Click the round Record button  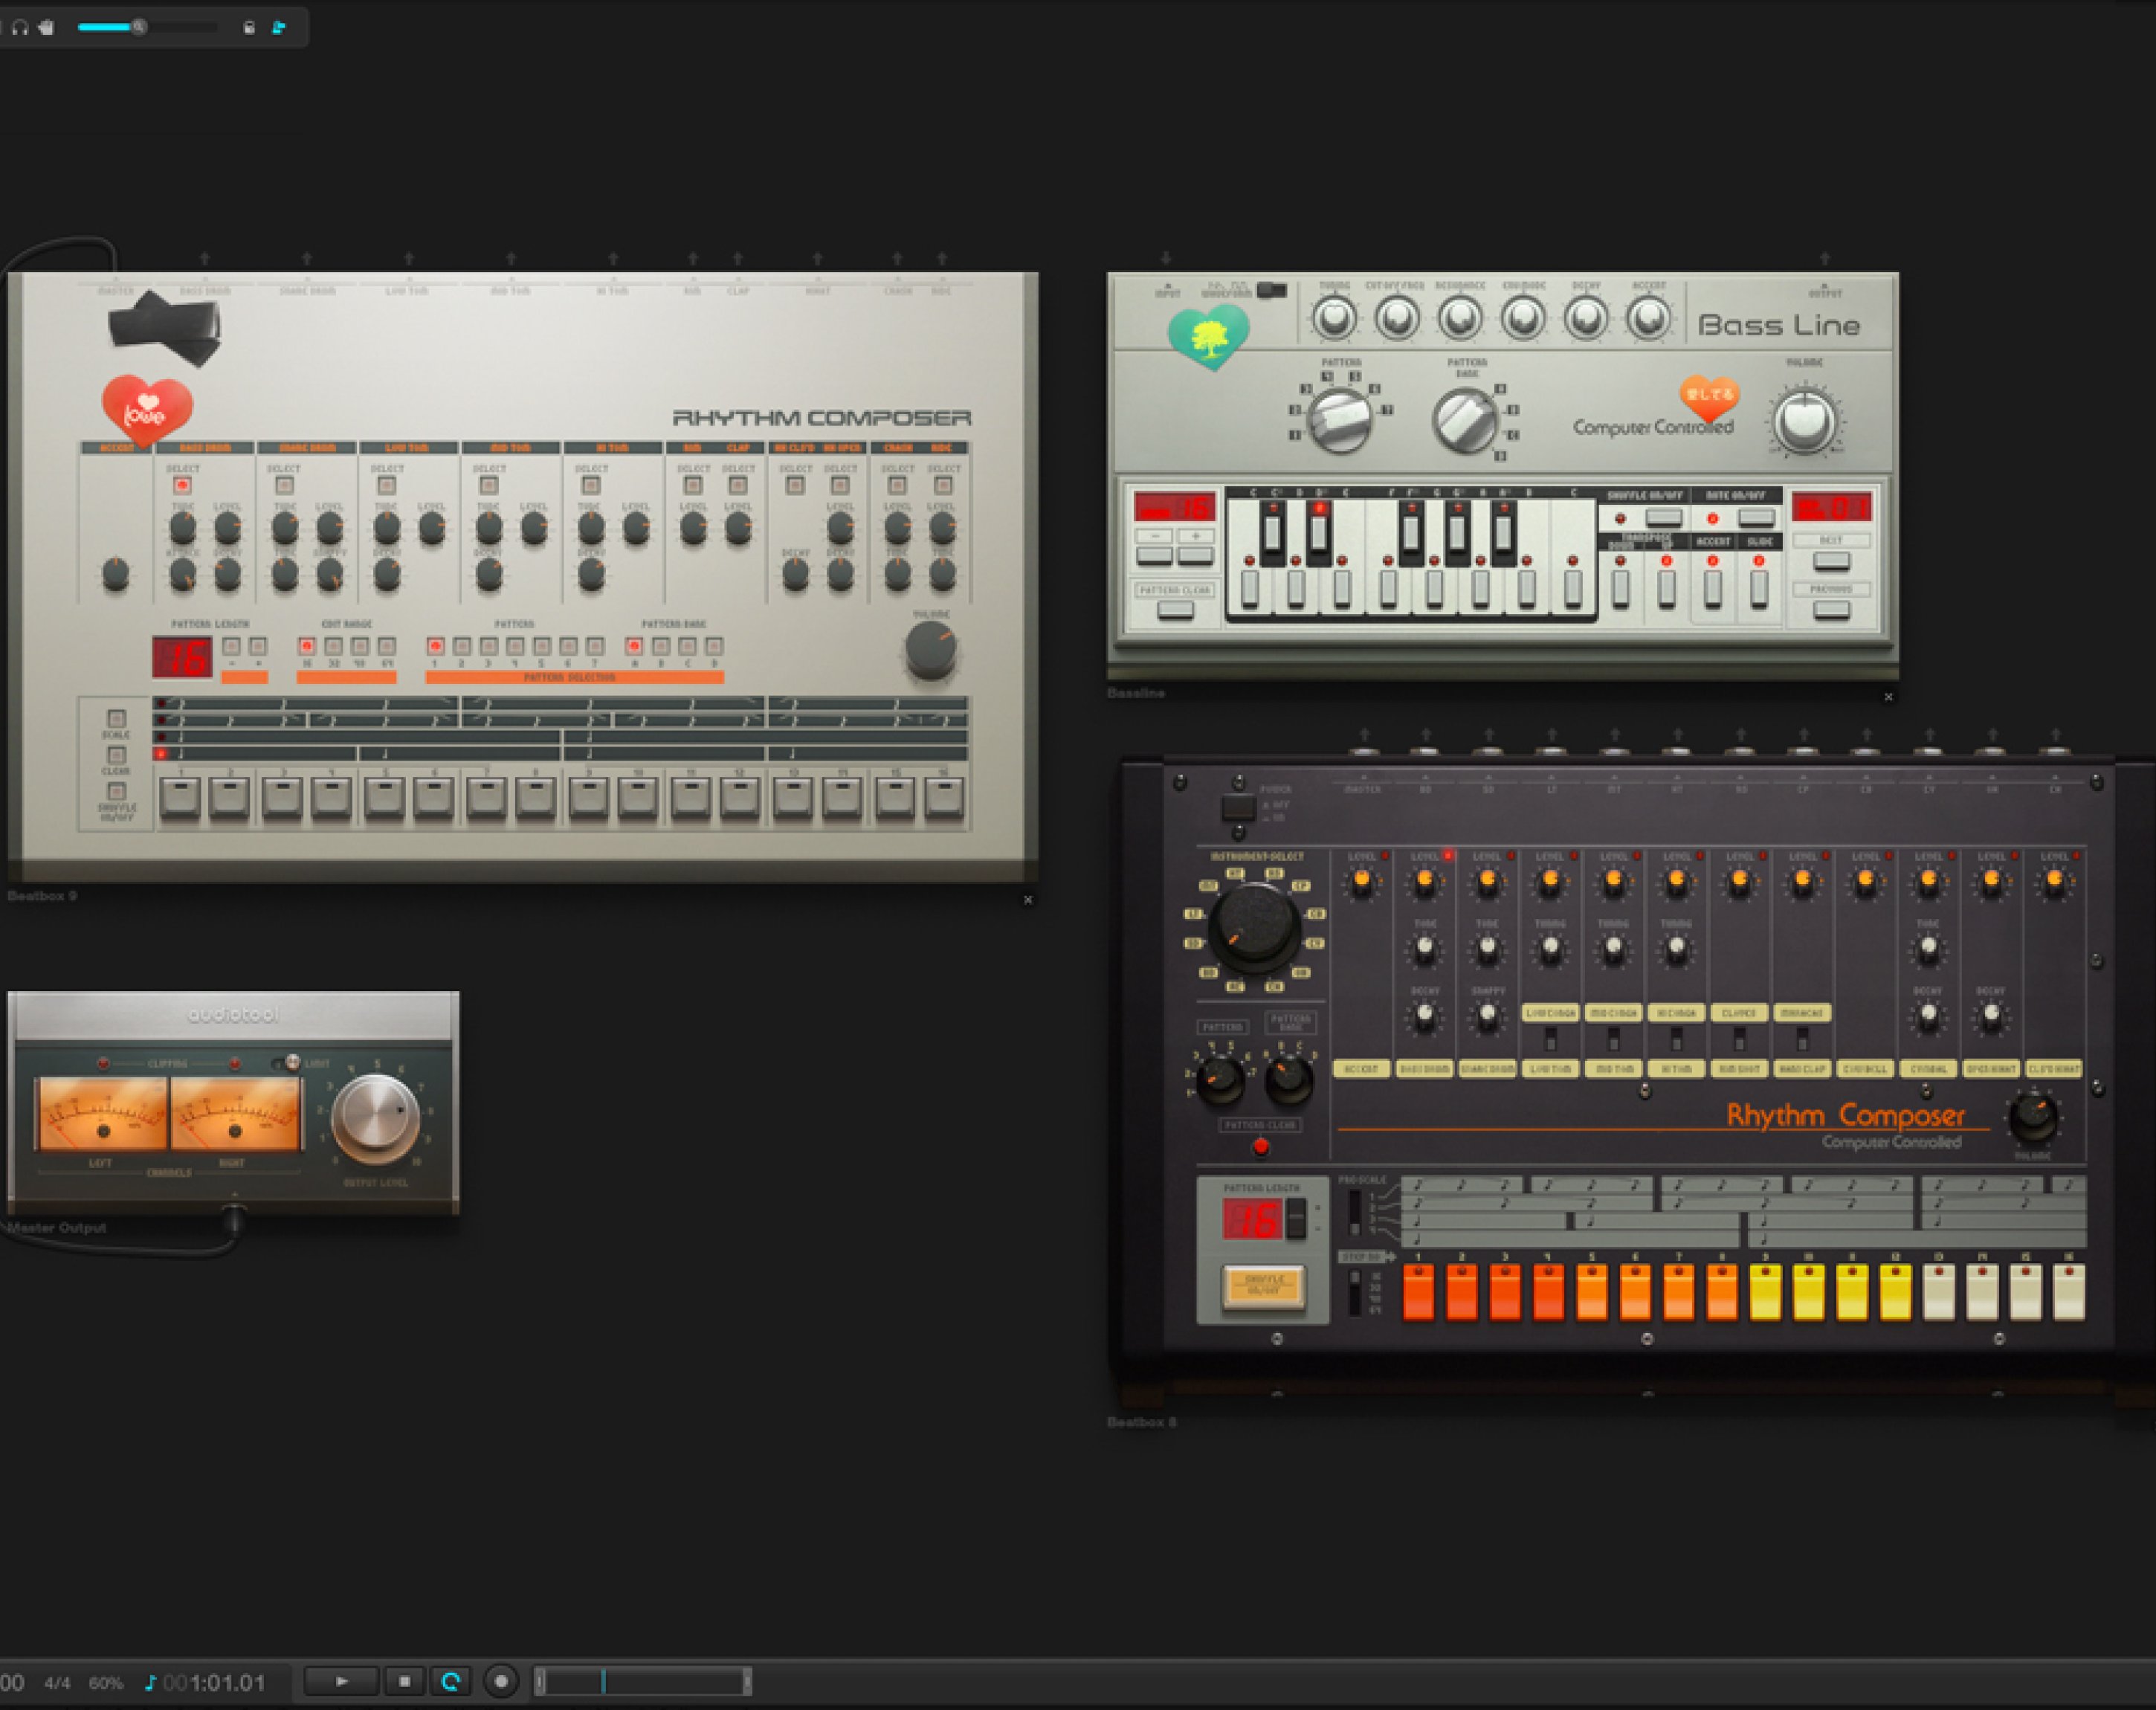tap(501, 1682)
